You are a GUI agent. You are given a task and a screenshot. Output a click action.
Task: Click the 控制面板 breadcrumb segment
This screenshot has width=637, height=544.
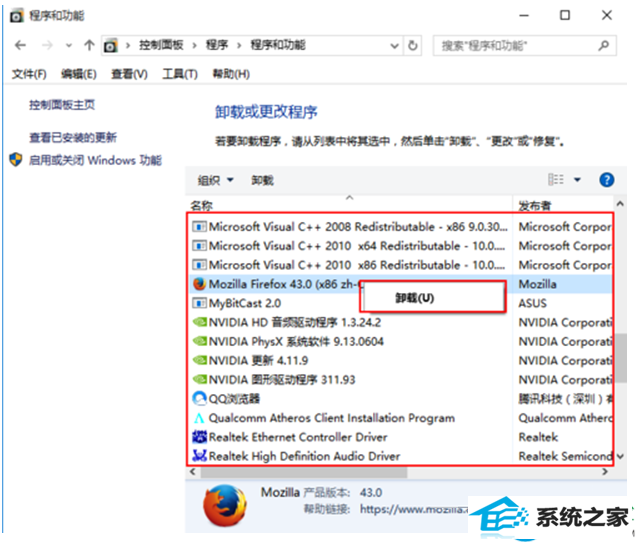161,45
